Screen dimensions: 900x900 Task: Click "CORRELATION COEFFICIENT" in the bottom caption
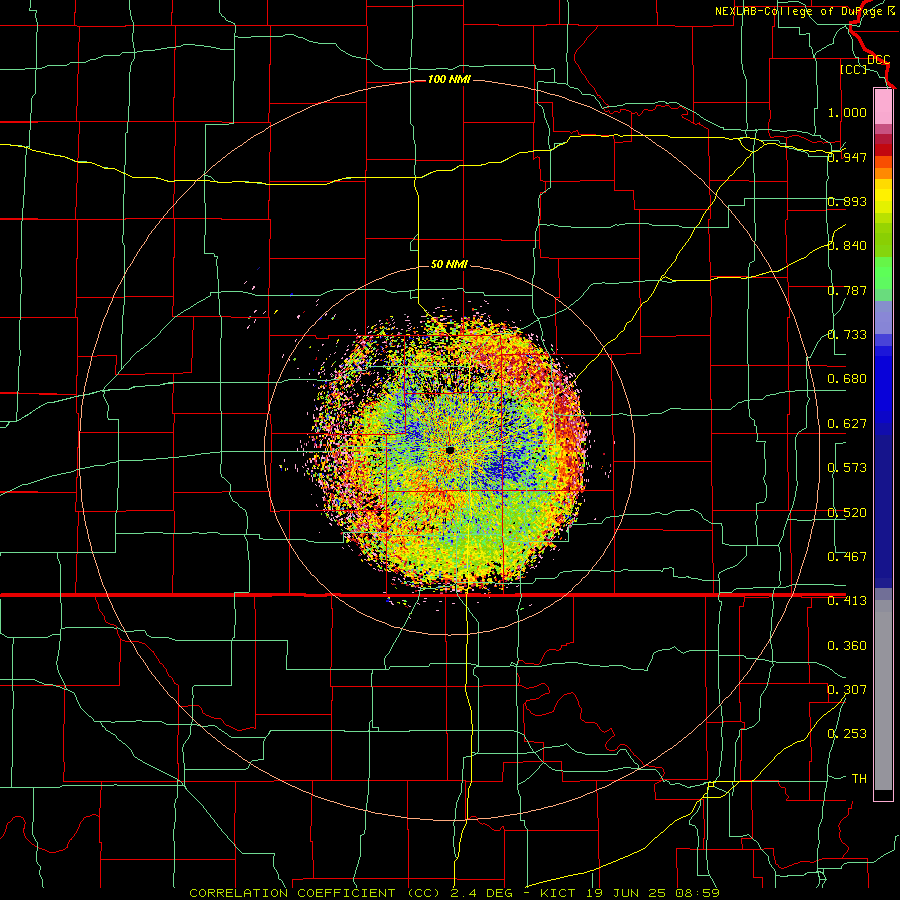click(x=292, y=893)
